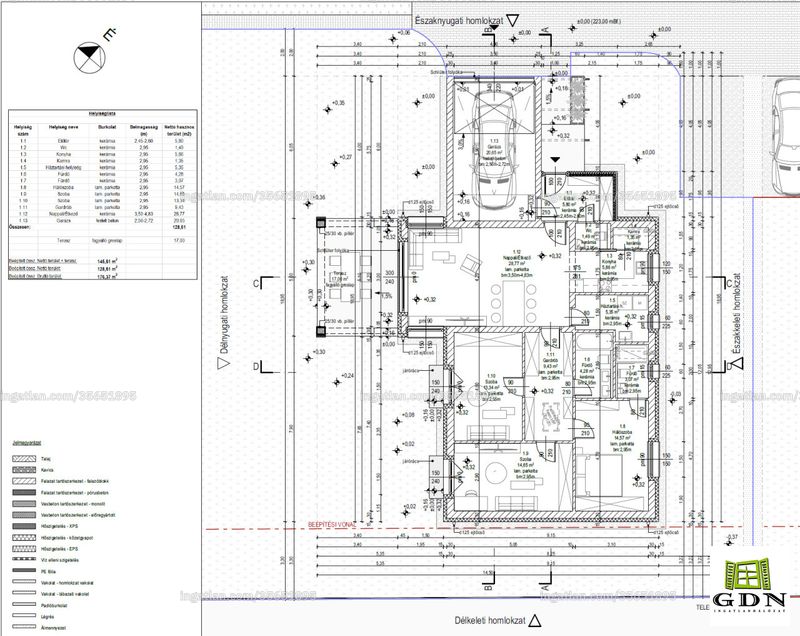Image resolution: width=800 pixels, height=636 pixels.
Task: Click the ±0,00 (223,00 mBf.) elevation label
Action: pyautogui.click(x=599, y=22)
